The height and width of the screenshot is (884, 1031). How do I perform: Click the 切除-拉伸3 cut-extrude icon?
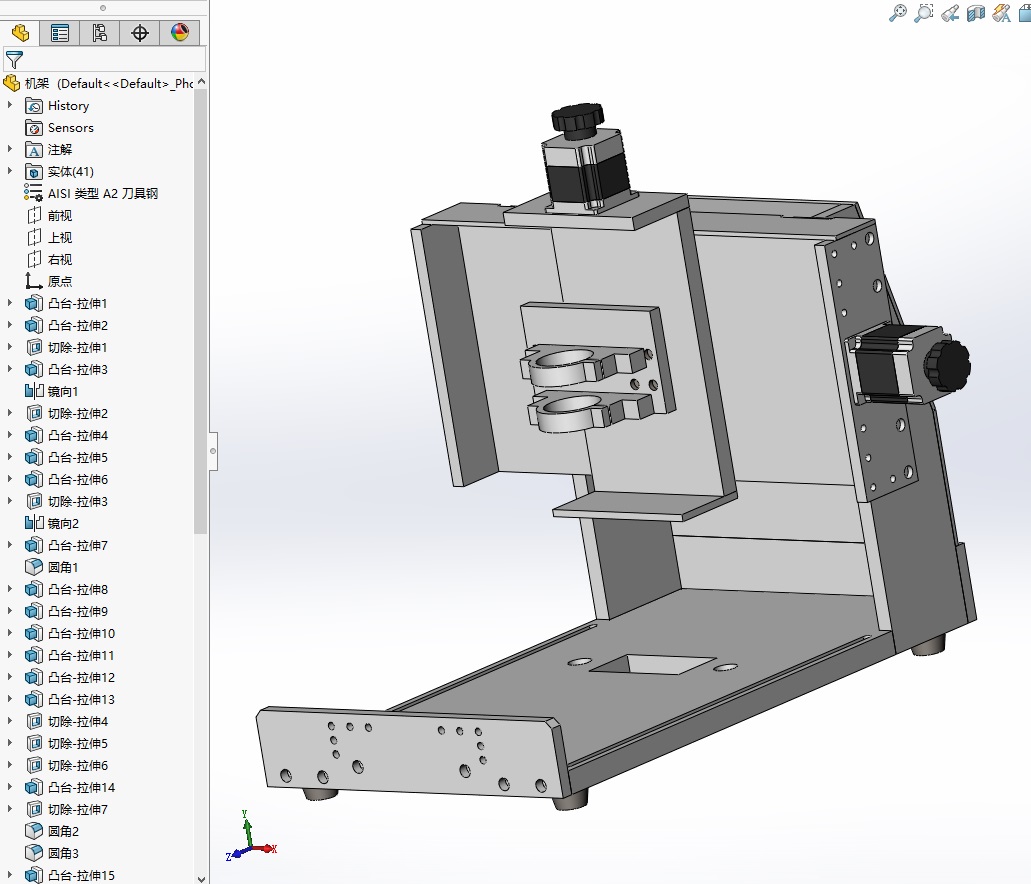[x=34, y=501]
